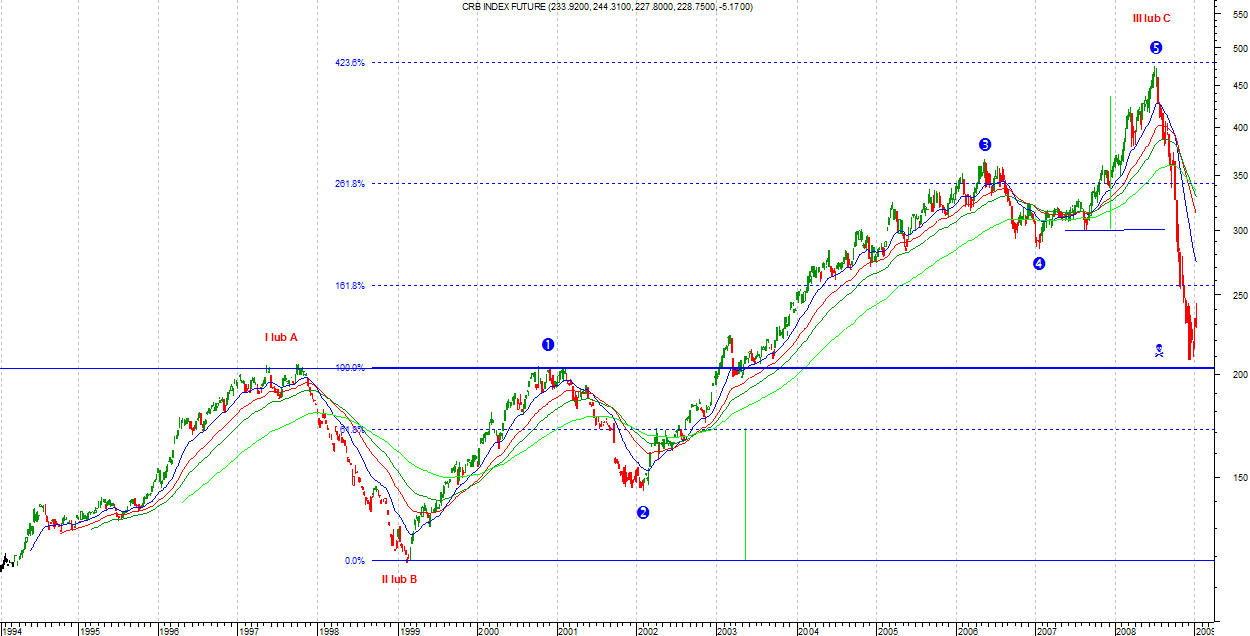Click the 2002 year label on time axis

click(x=647, y=631)
